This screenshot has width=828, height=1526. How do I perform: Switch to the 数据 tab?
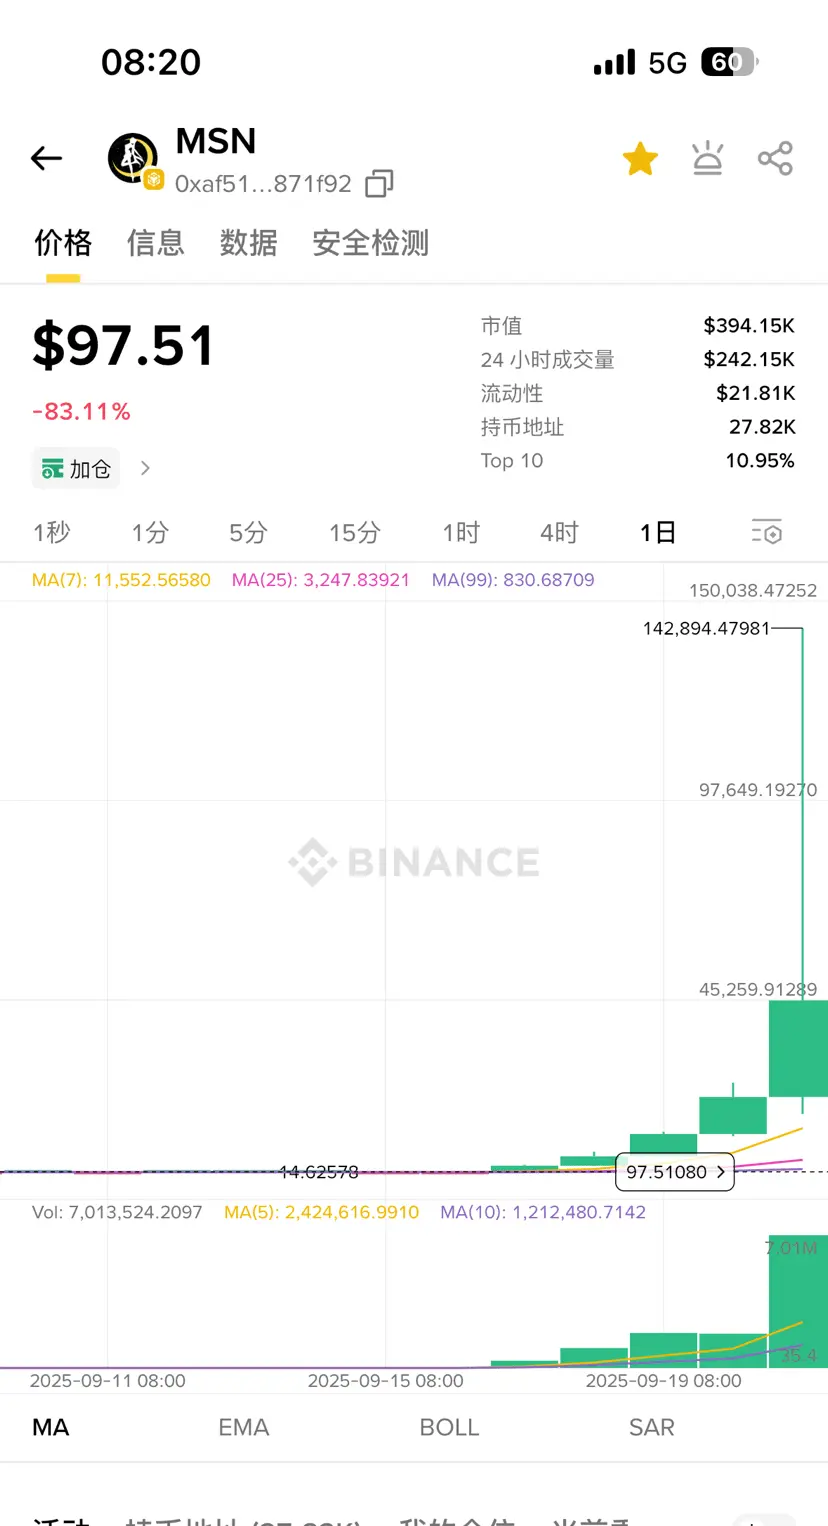[249, 243]
